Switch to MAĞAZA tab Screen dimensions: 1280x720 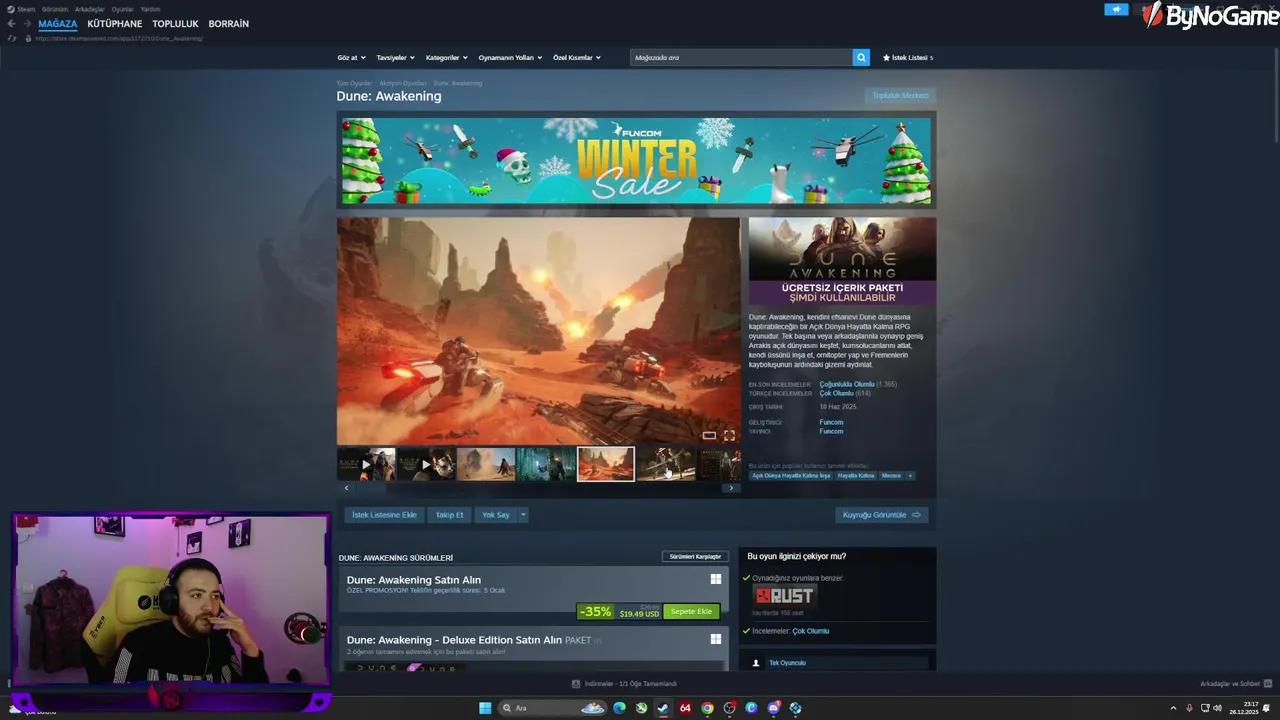(x=58, y=24)
